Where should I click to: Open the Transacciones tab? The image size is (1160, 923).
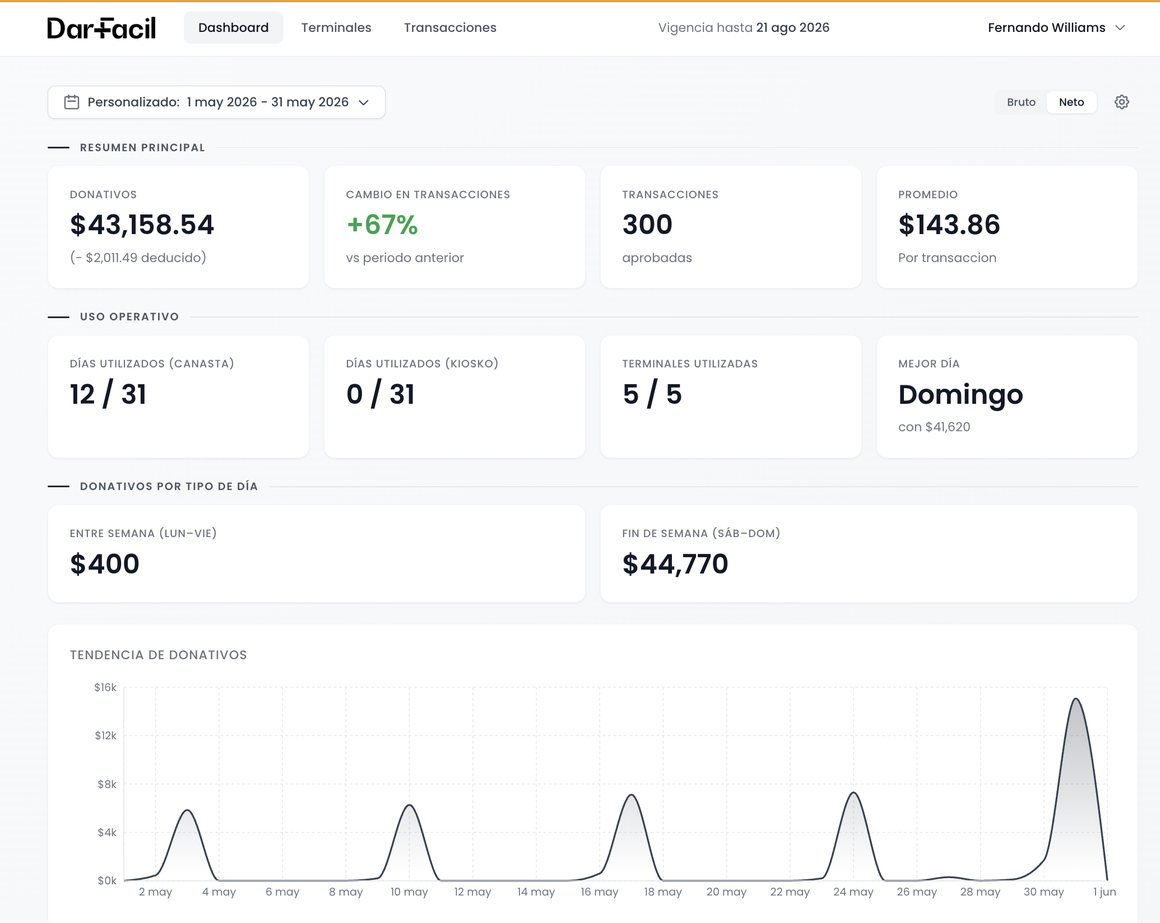point(450,27)
